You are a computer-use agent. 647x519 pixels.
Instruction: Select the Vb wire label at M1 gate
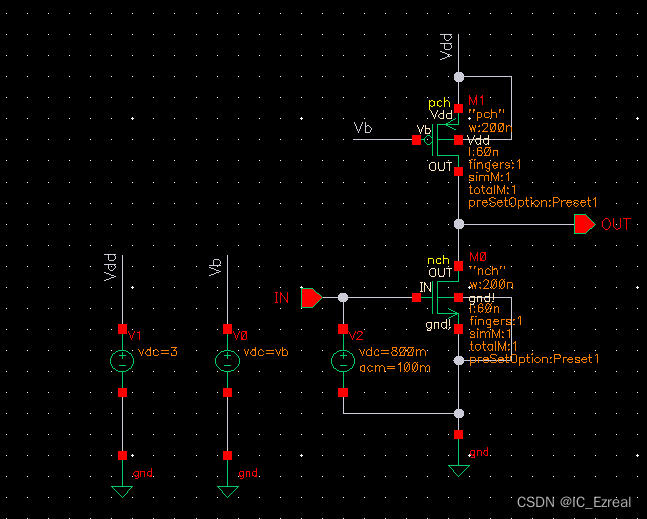click(x=365, y=129)
